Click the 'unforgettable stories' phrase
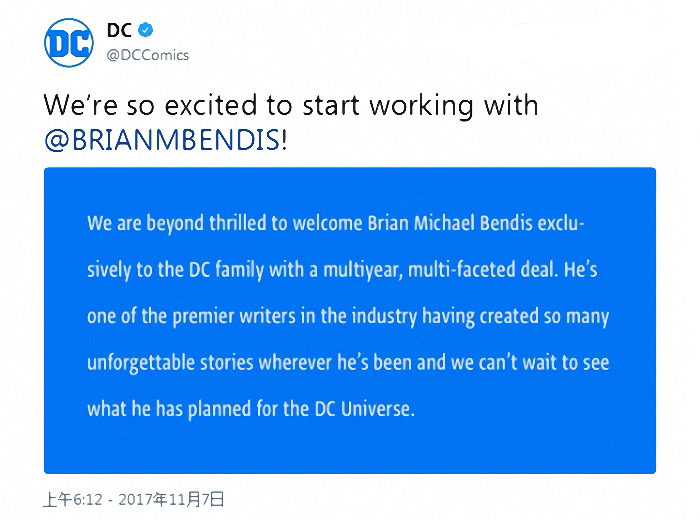 [x=170, y=362]
